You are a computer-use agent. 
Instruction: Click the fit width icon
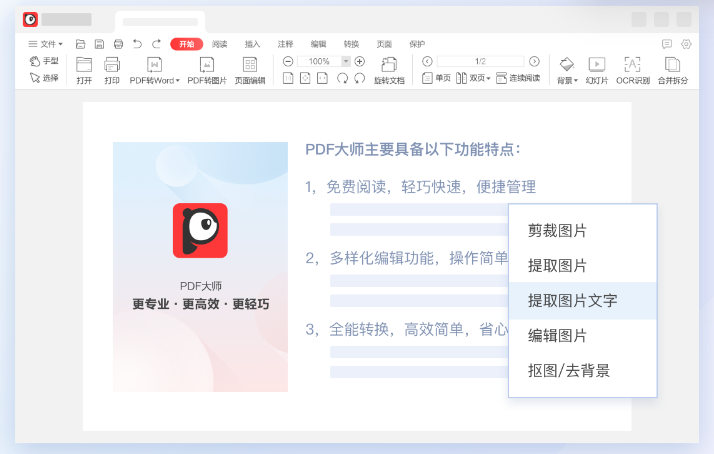click(x=322, y=78)
